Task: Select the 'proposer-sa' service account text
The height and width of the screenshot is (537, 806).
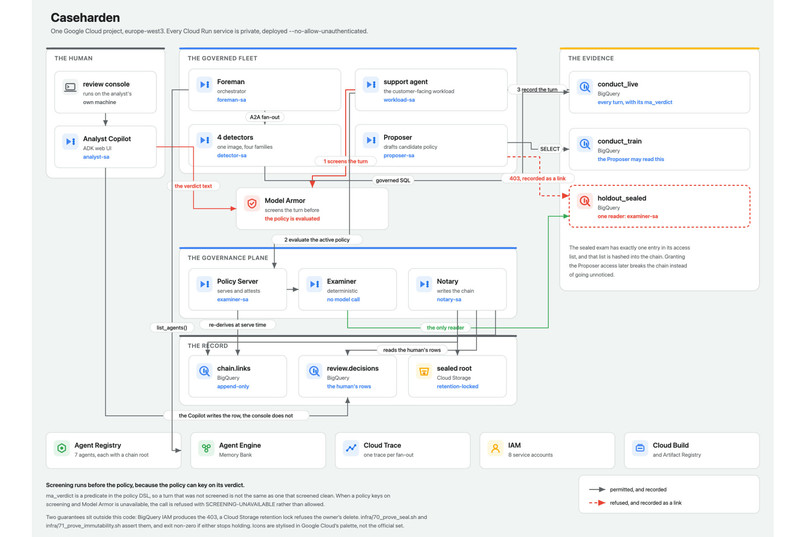Action: coord(399,155)
